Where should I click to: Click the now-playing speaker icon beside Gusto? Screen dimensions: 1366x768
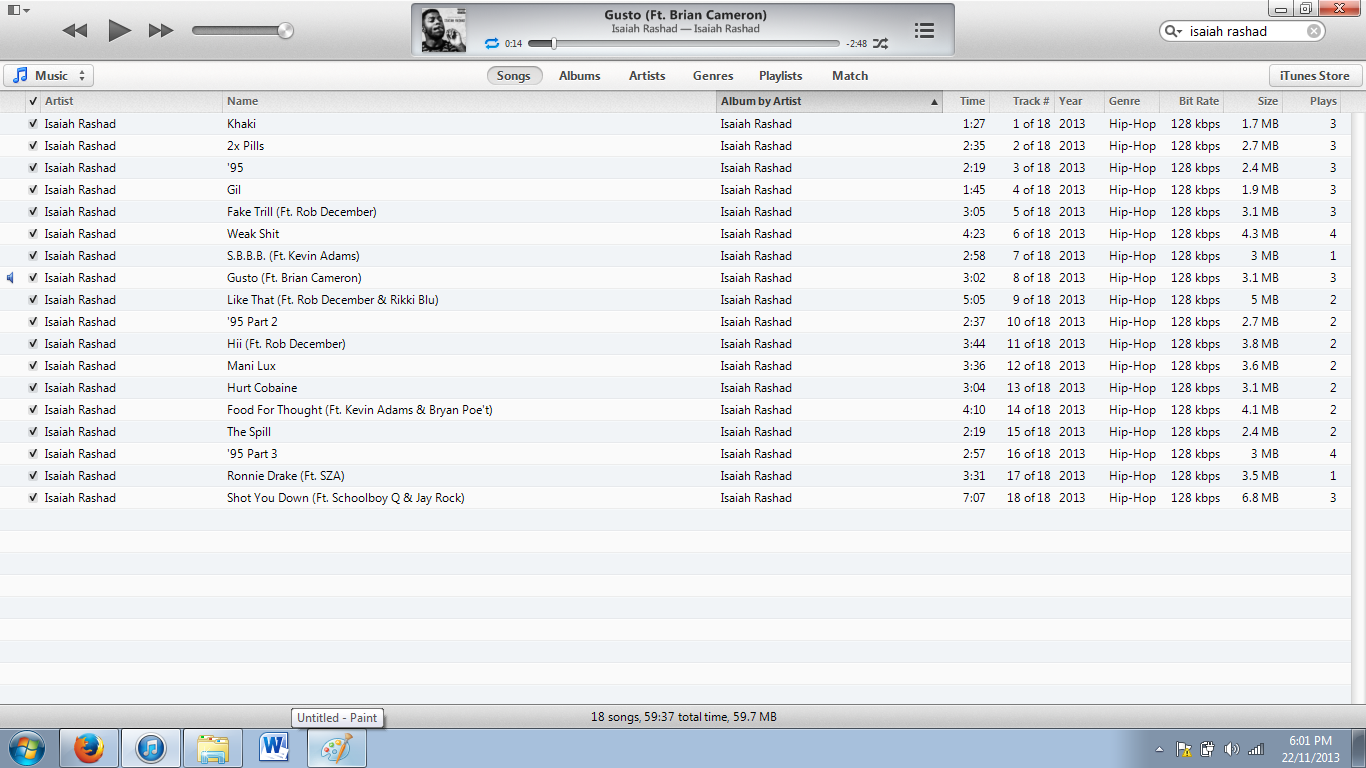[11, 278]
